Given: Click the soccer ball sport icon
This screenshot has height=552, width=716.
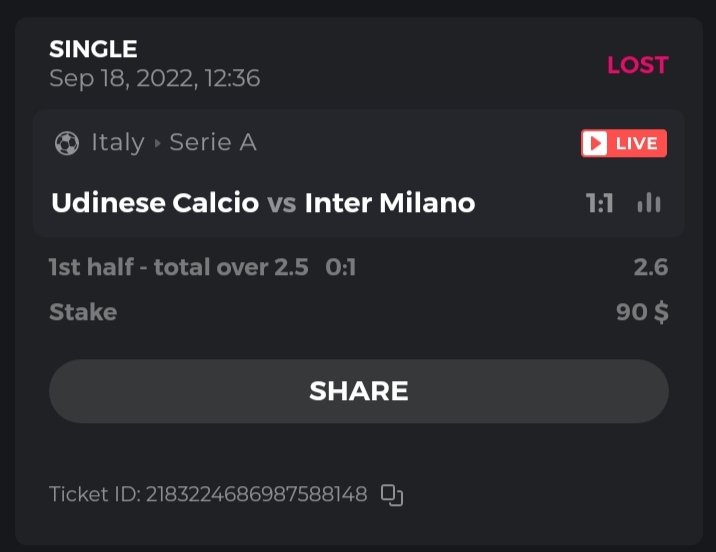Looking at the screenshot, I should 67,143.
